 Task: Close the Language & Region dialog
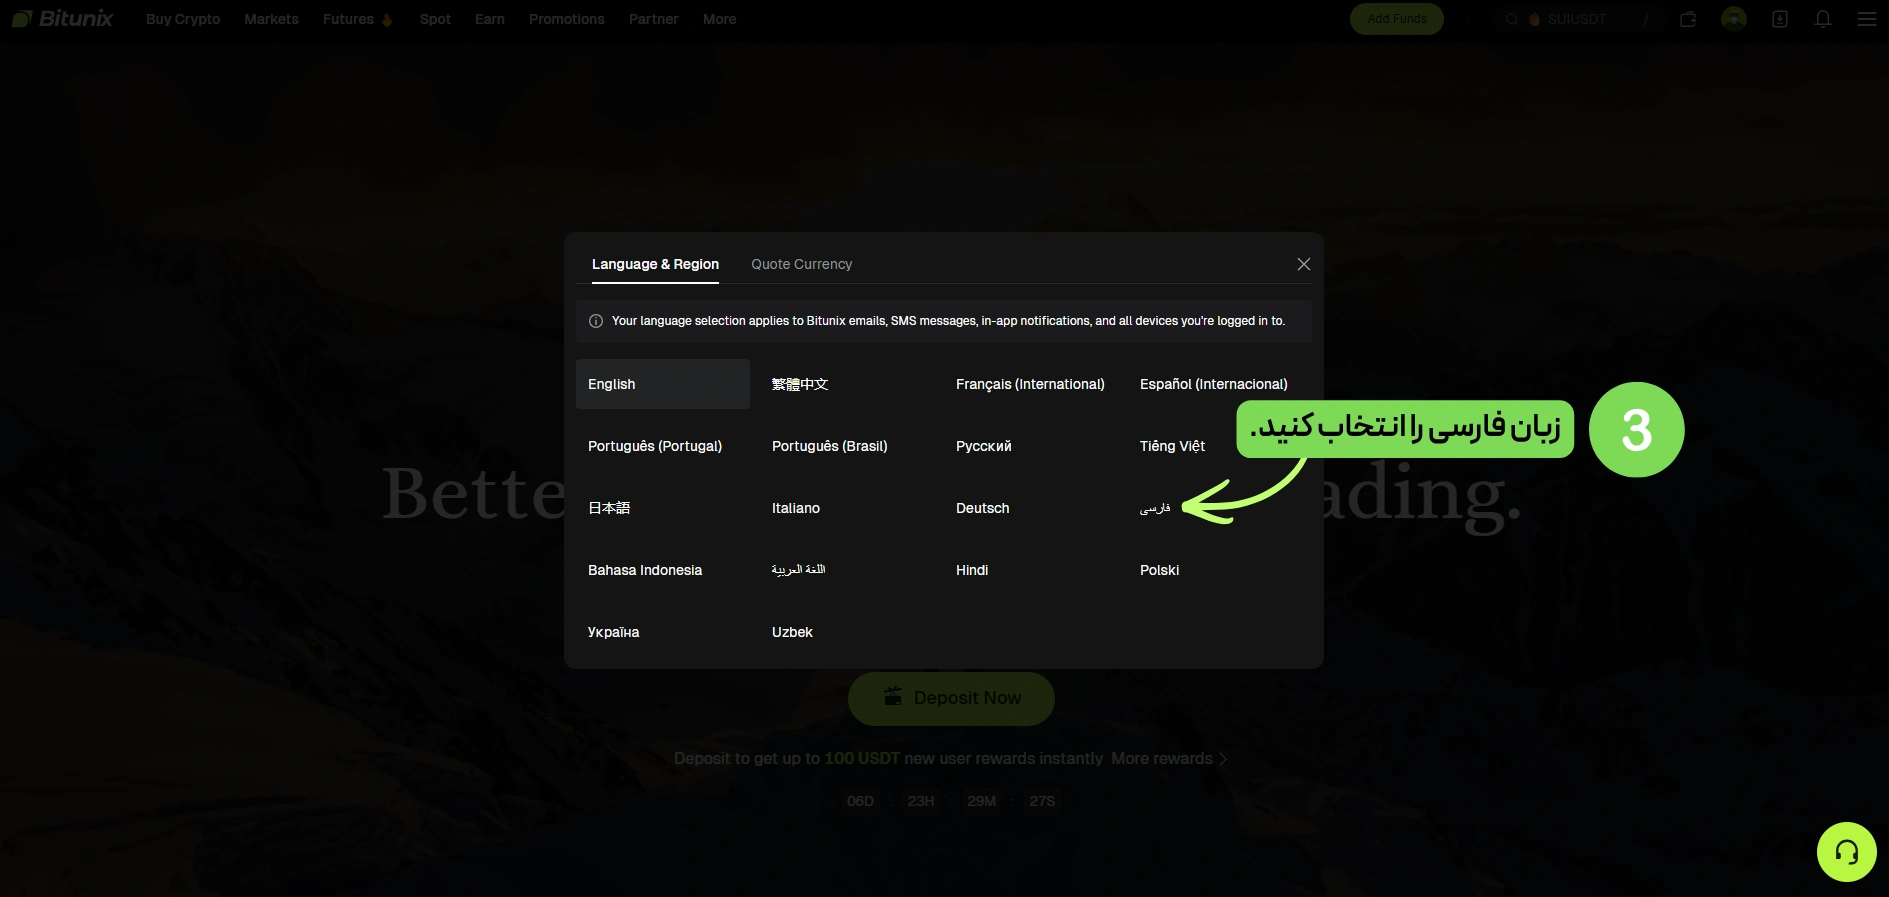pyautogui.click(x=1304, y=264)
